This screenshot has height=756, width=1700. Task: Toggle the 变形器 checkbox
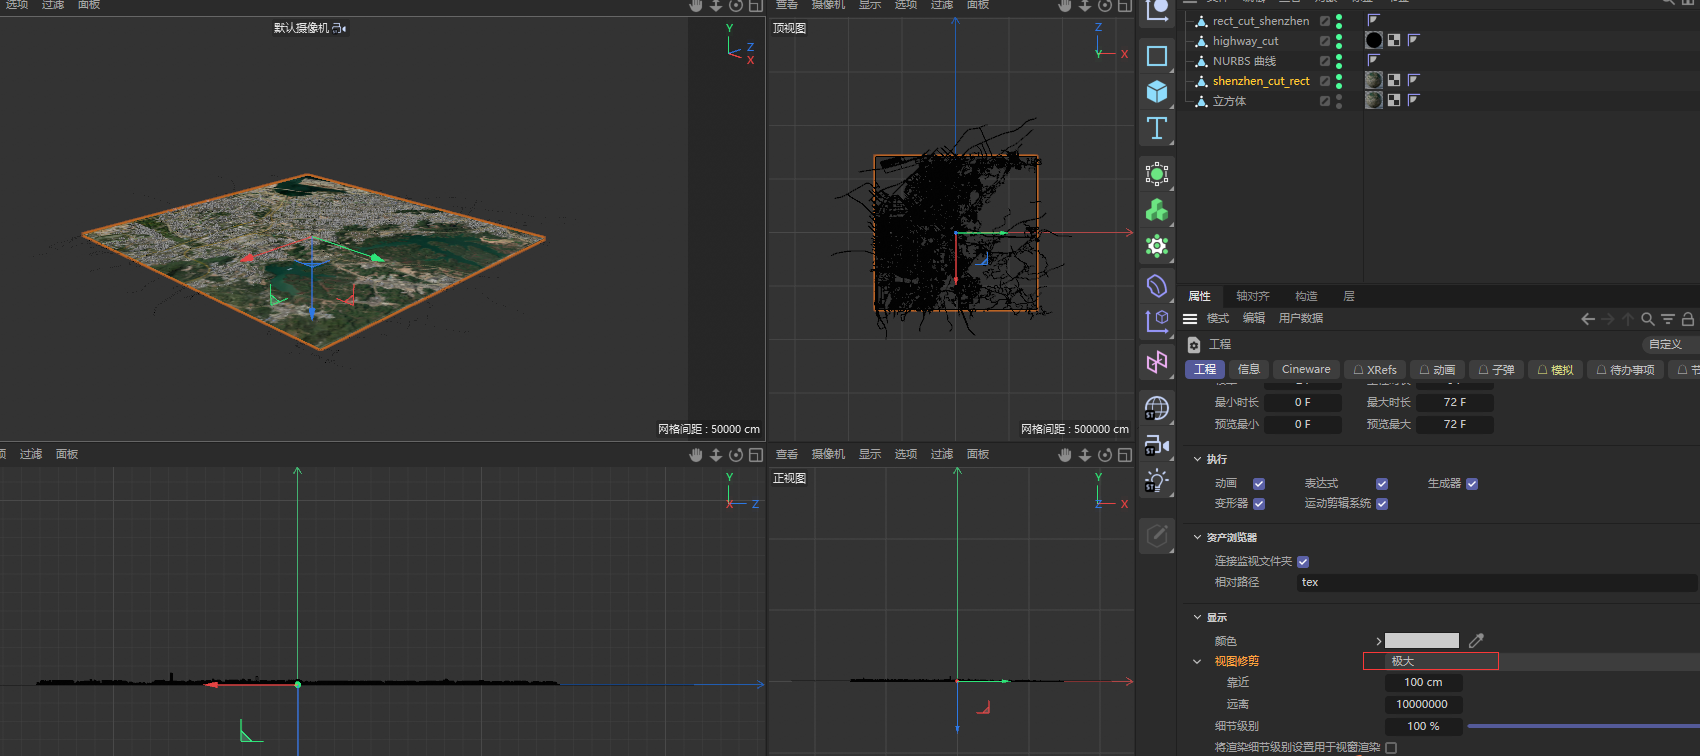pos(1259,504)
